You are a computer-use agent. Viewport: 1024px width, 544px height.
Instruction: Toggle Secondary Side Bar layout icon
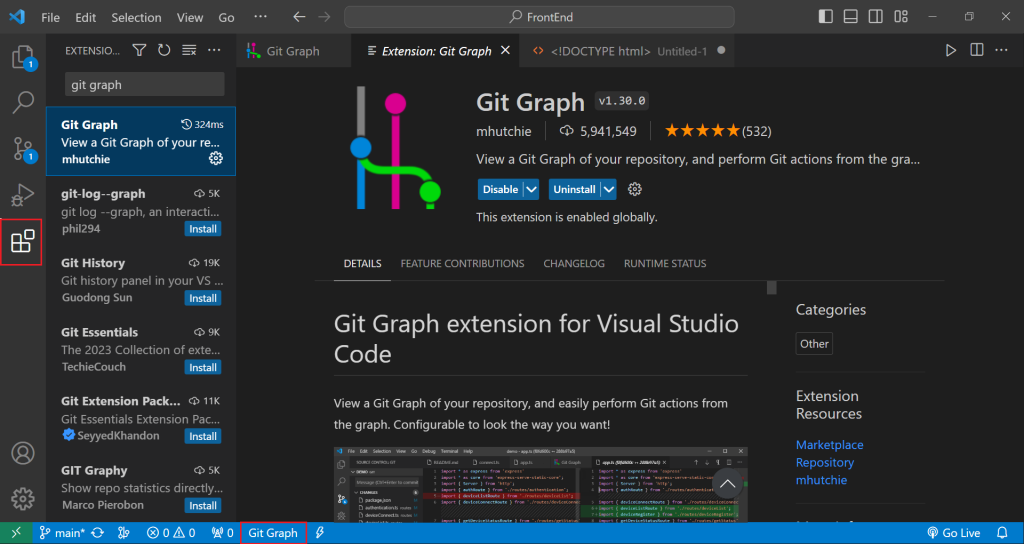click(x=876, y=17)
